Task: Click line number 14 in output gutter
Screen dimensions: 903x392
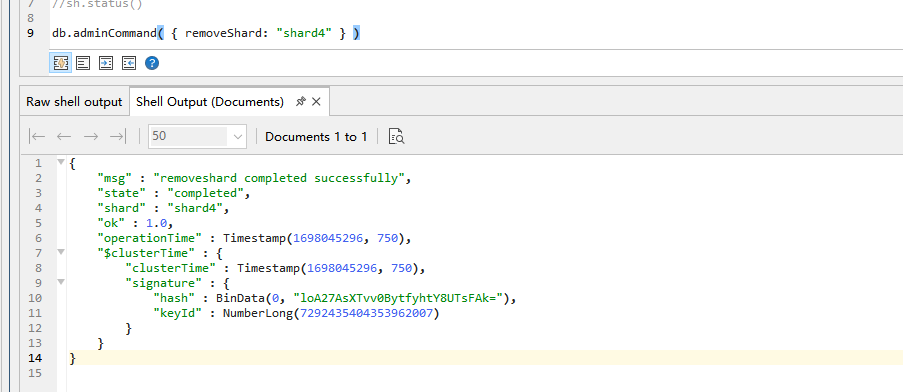Action: coord(35,357)
